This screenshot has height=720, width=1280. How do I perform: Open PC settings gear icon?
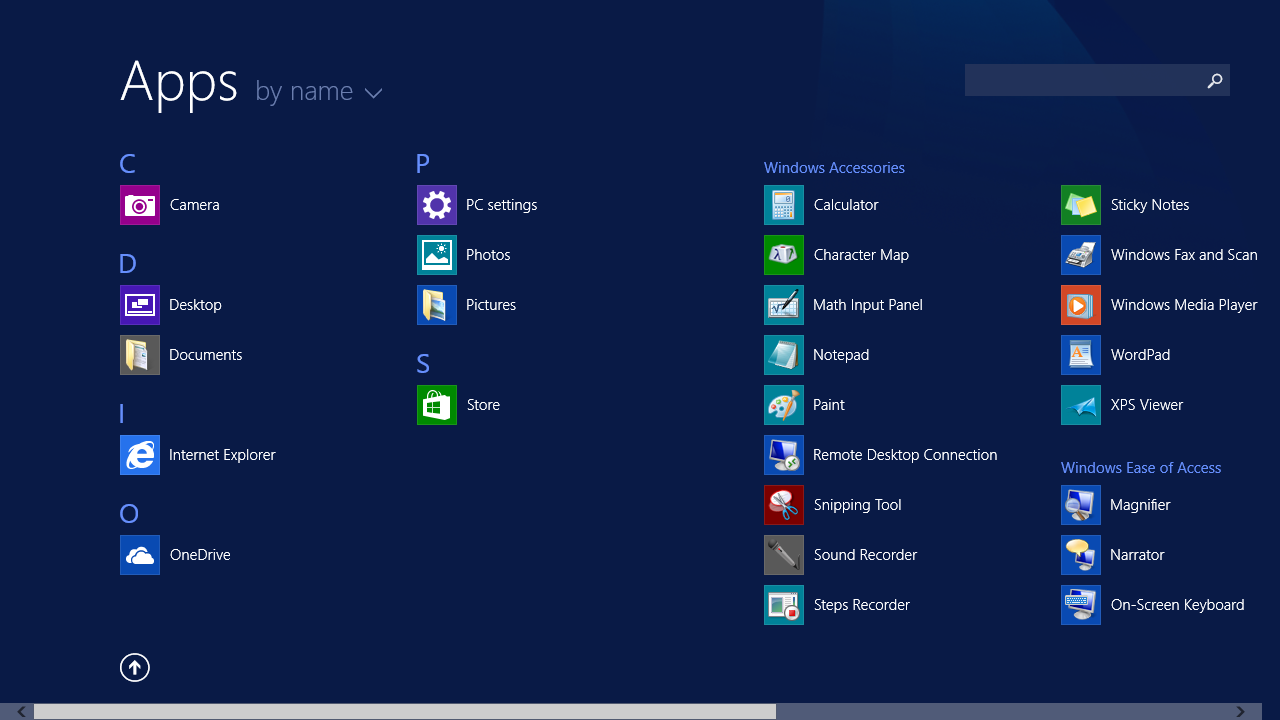(x=437, y=205)
